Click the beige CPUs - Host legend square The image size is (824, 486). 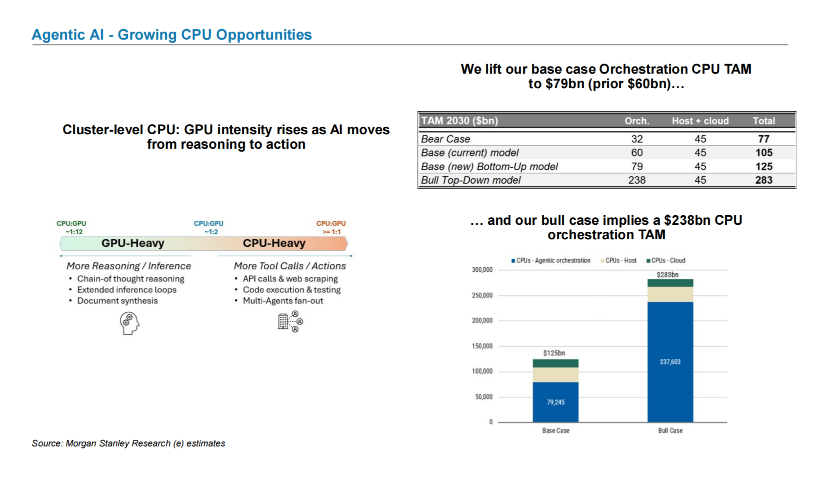602,261
